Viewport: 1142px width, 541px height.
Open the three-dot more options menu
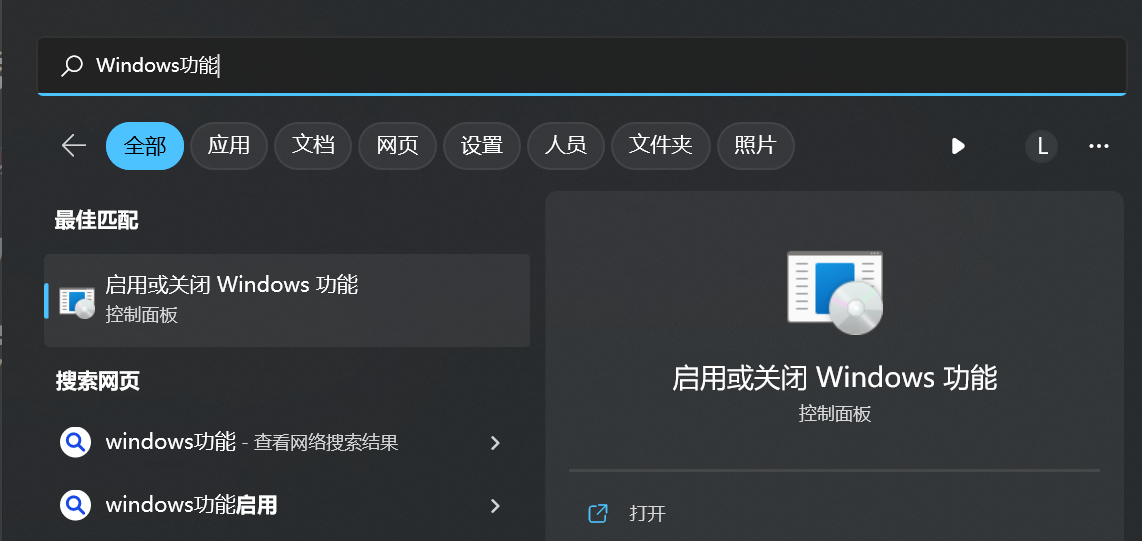click(1098, 146)
